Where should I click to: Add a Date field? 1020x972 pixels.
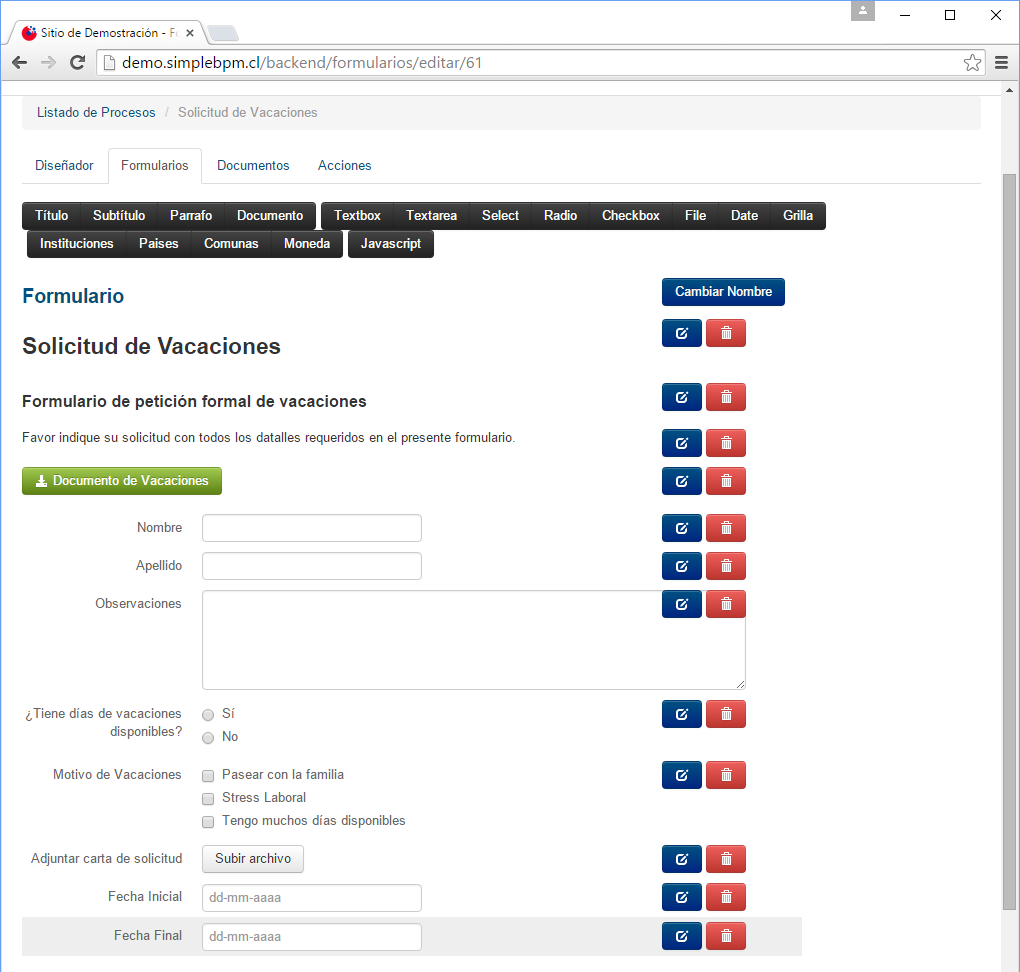click(x=744, y=215)
